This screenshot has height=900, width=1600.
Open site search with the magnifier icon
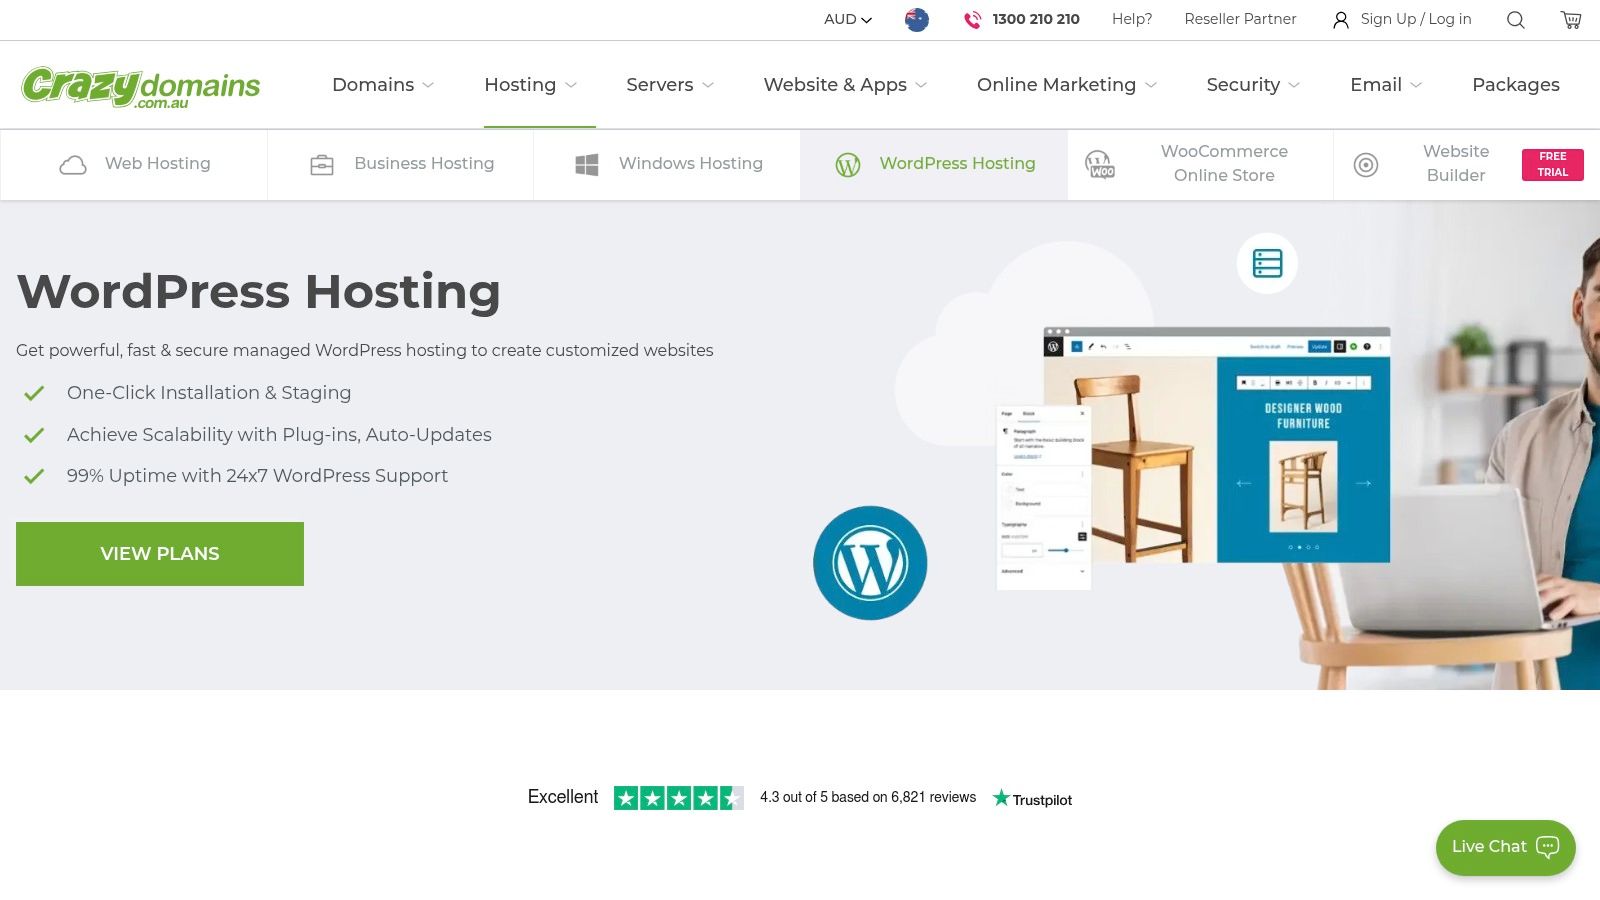[1515, 19]
